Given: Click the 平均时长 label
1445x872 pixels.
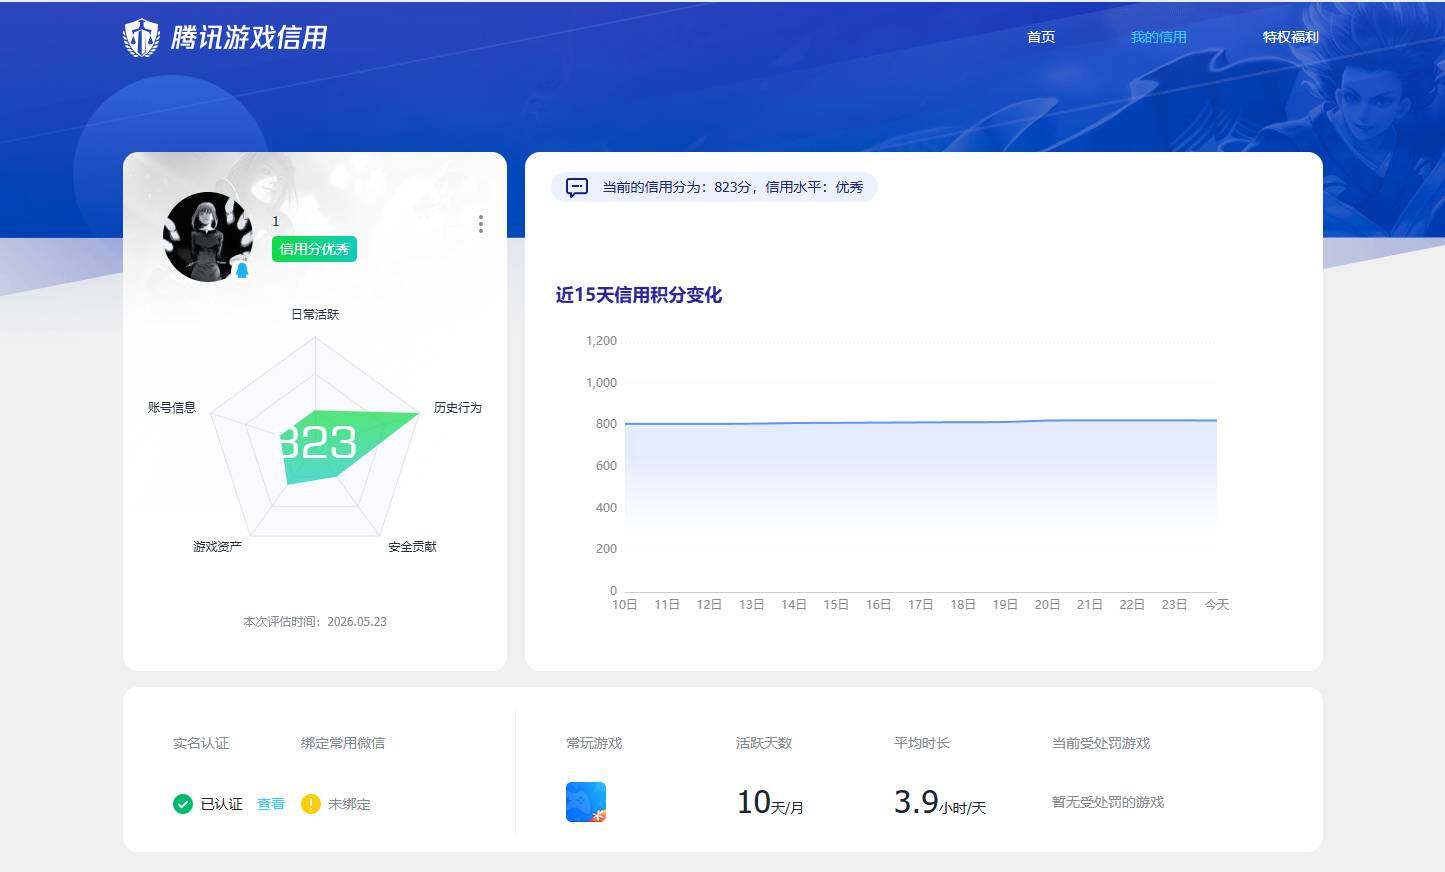Looking at the screenshot, I should click(x=922, y=743).
